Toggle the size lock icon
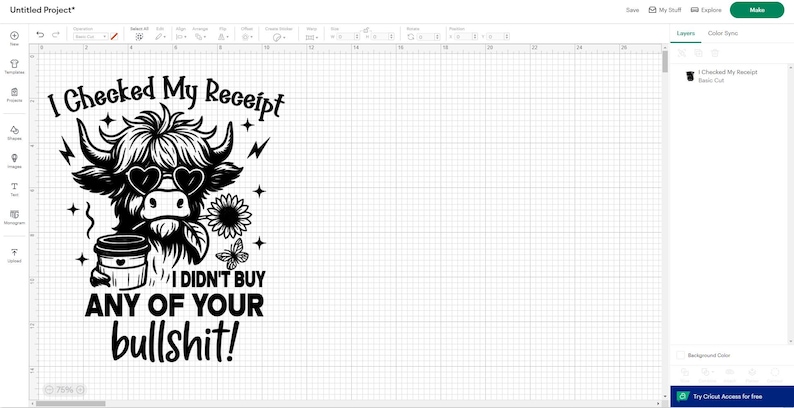This screenshot has width=794, height=408. (366, 30)
